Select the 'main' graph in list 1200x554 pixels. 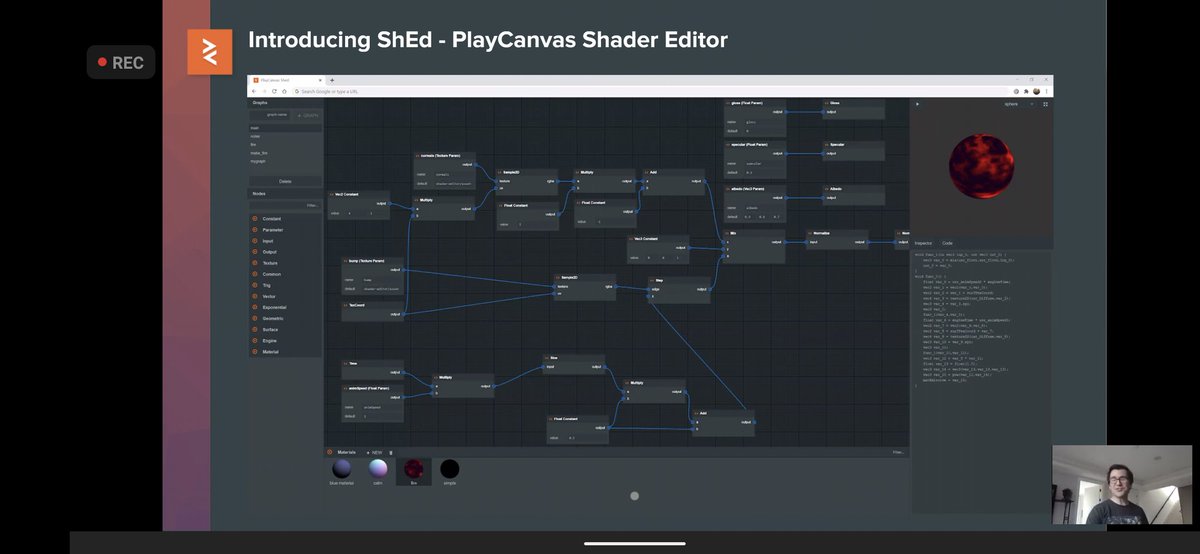pos(285,128)
